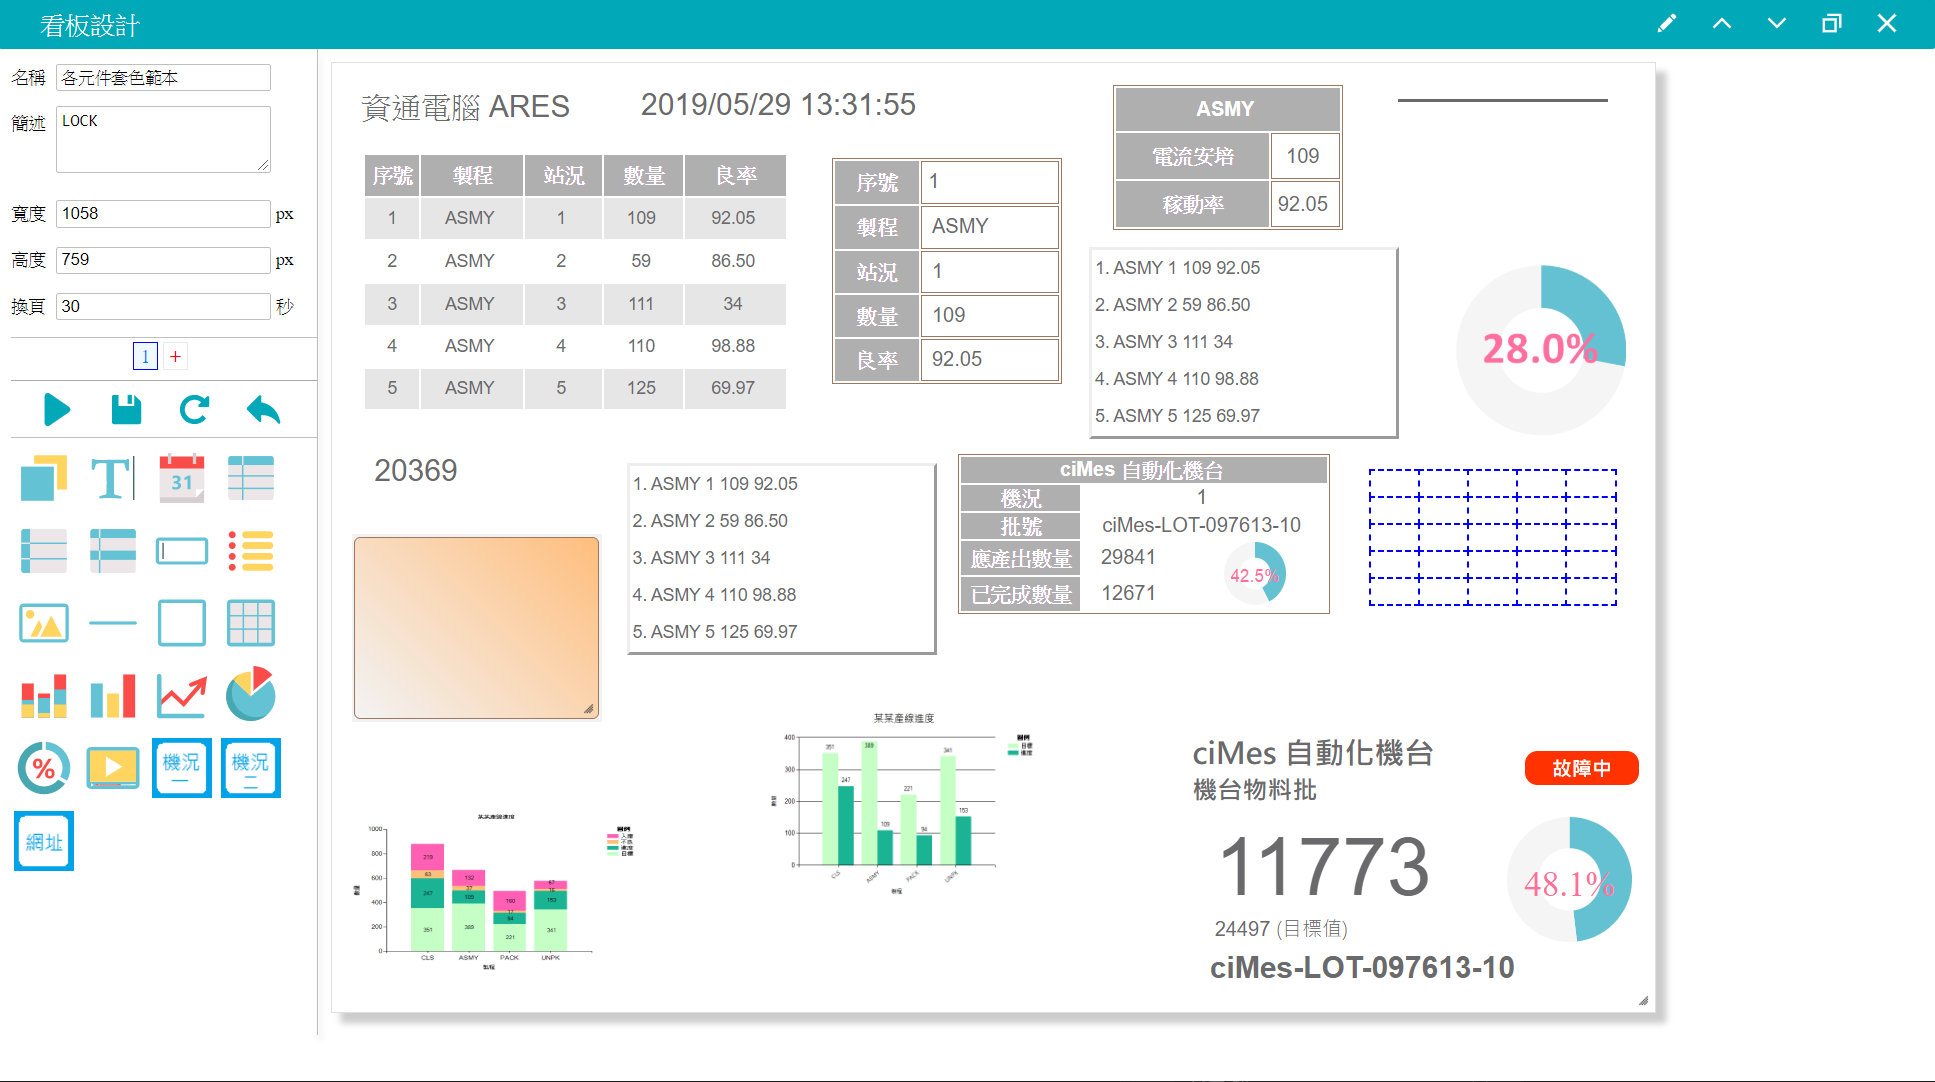Click the undo back arrow icon
The image size is (1935, 1082).
pos(263,410)
